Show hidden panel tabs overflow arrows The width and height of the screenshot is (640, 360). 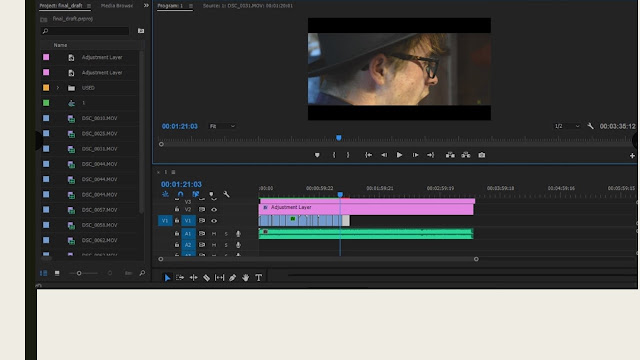146,6
